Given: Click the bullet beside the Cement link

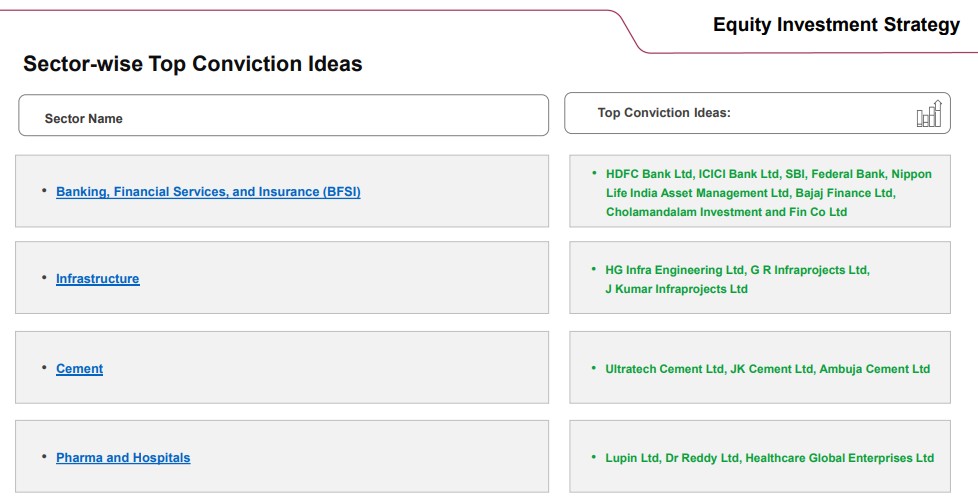Looking at the screenshot, I should click(x=44, y=368).
